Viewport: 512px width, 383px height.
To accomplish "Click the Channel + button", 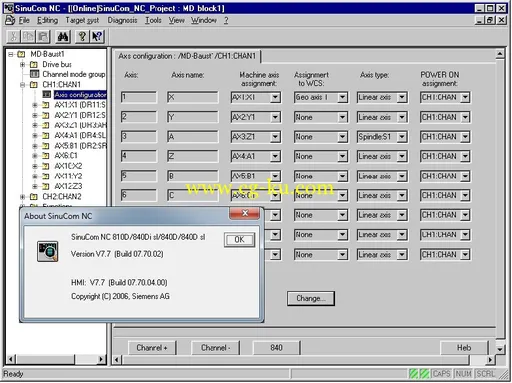I will point(152,348).
